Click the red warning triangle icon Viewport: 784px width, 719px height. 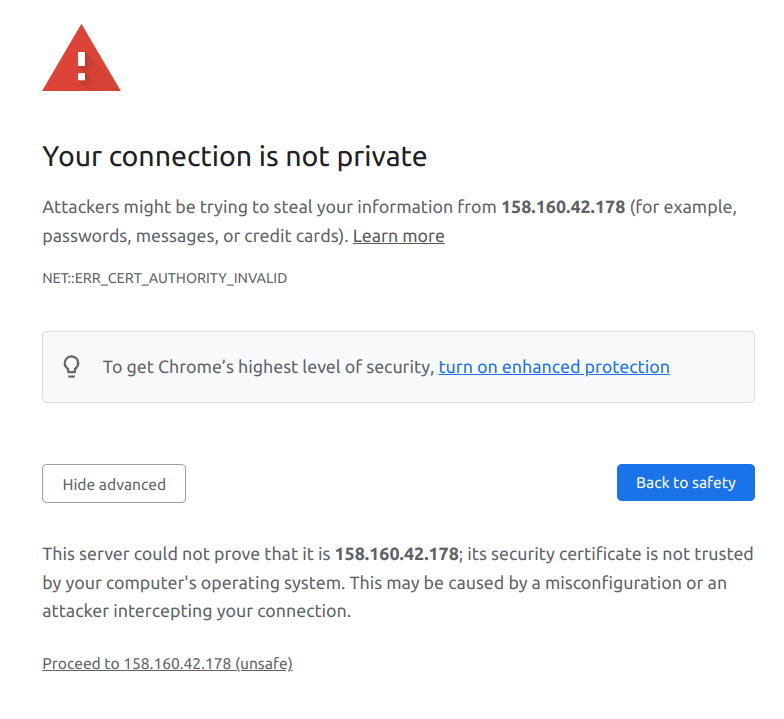tap(81, 60)
